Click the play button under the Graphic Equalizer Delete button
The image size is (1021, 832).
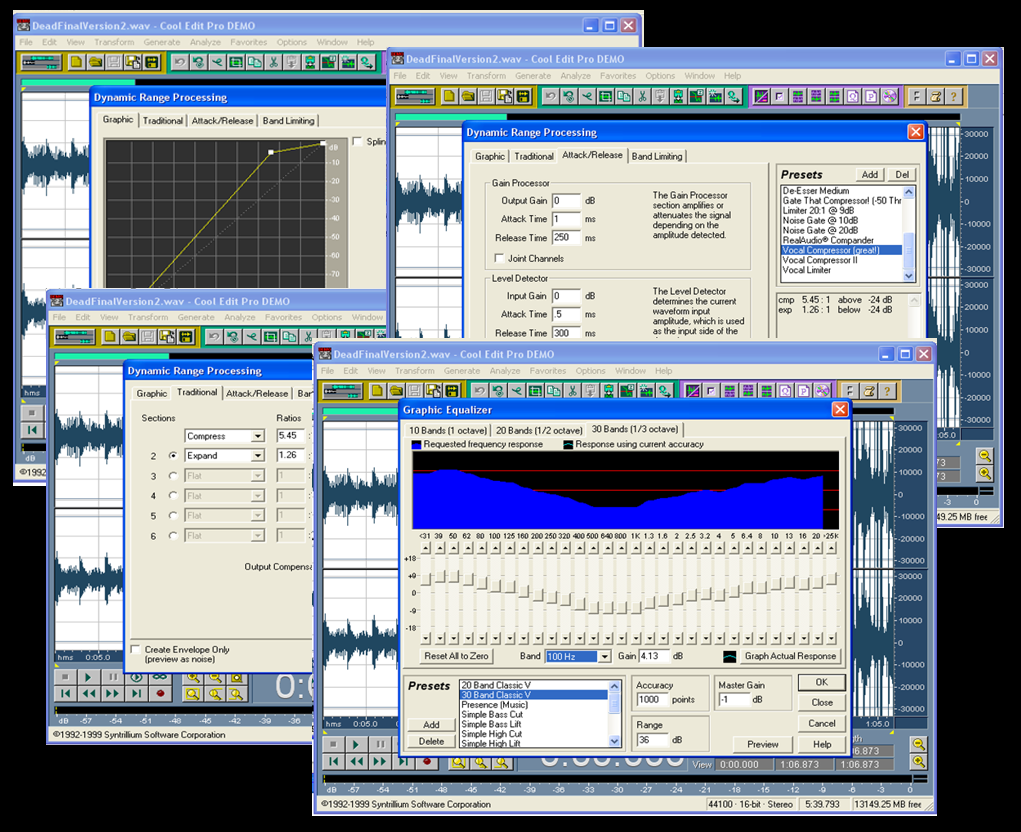click(356, 744)
